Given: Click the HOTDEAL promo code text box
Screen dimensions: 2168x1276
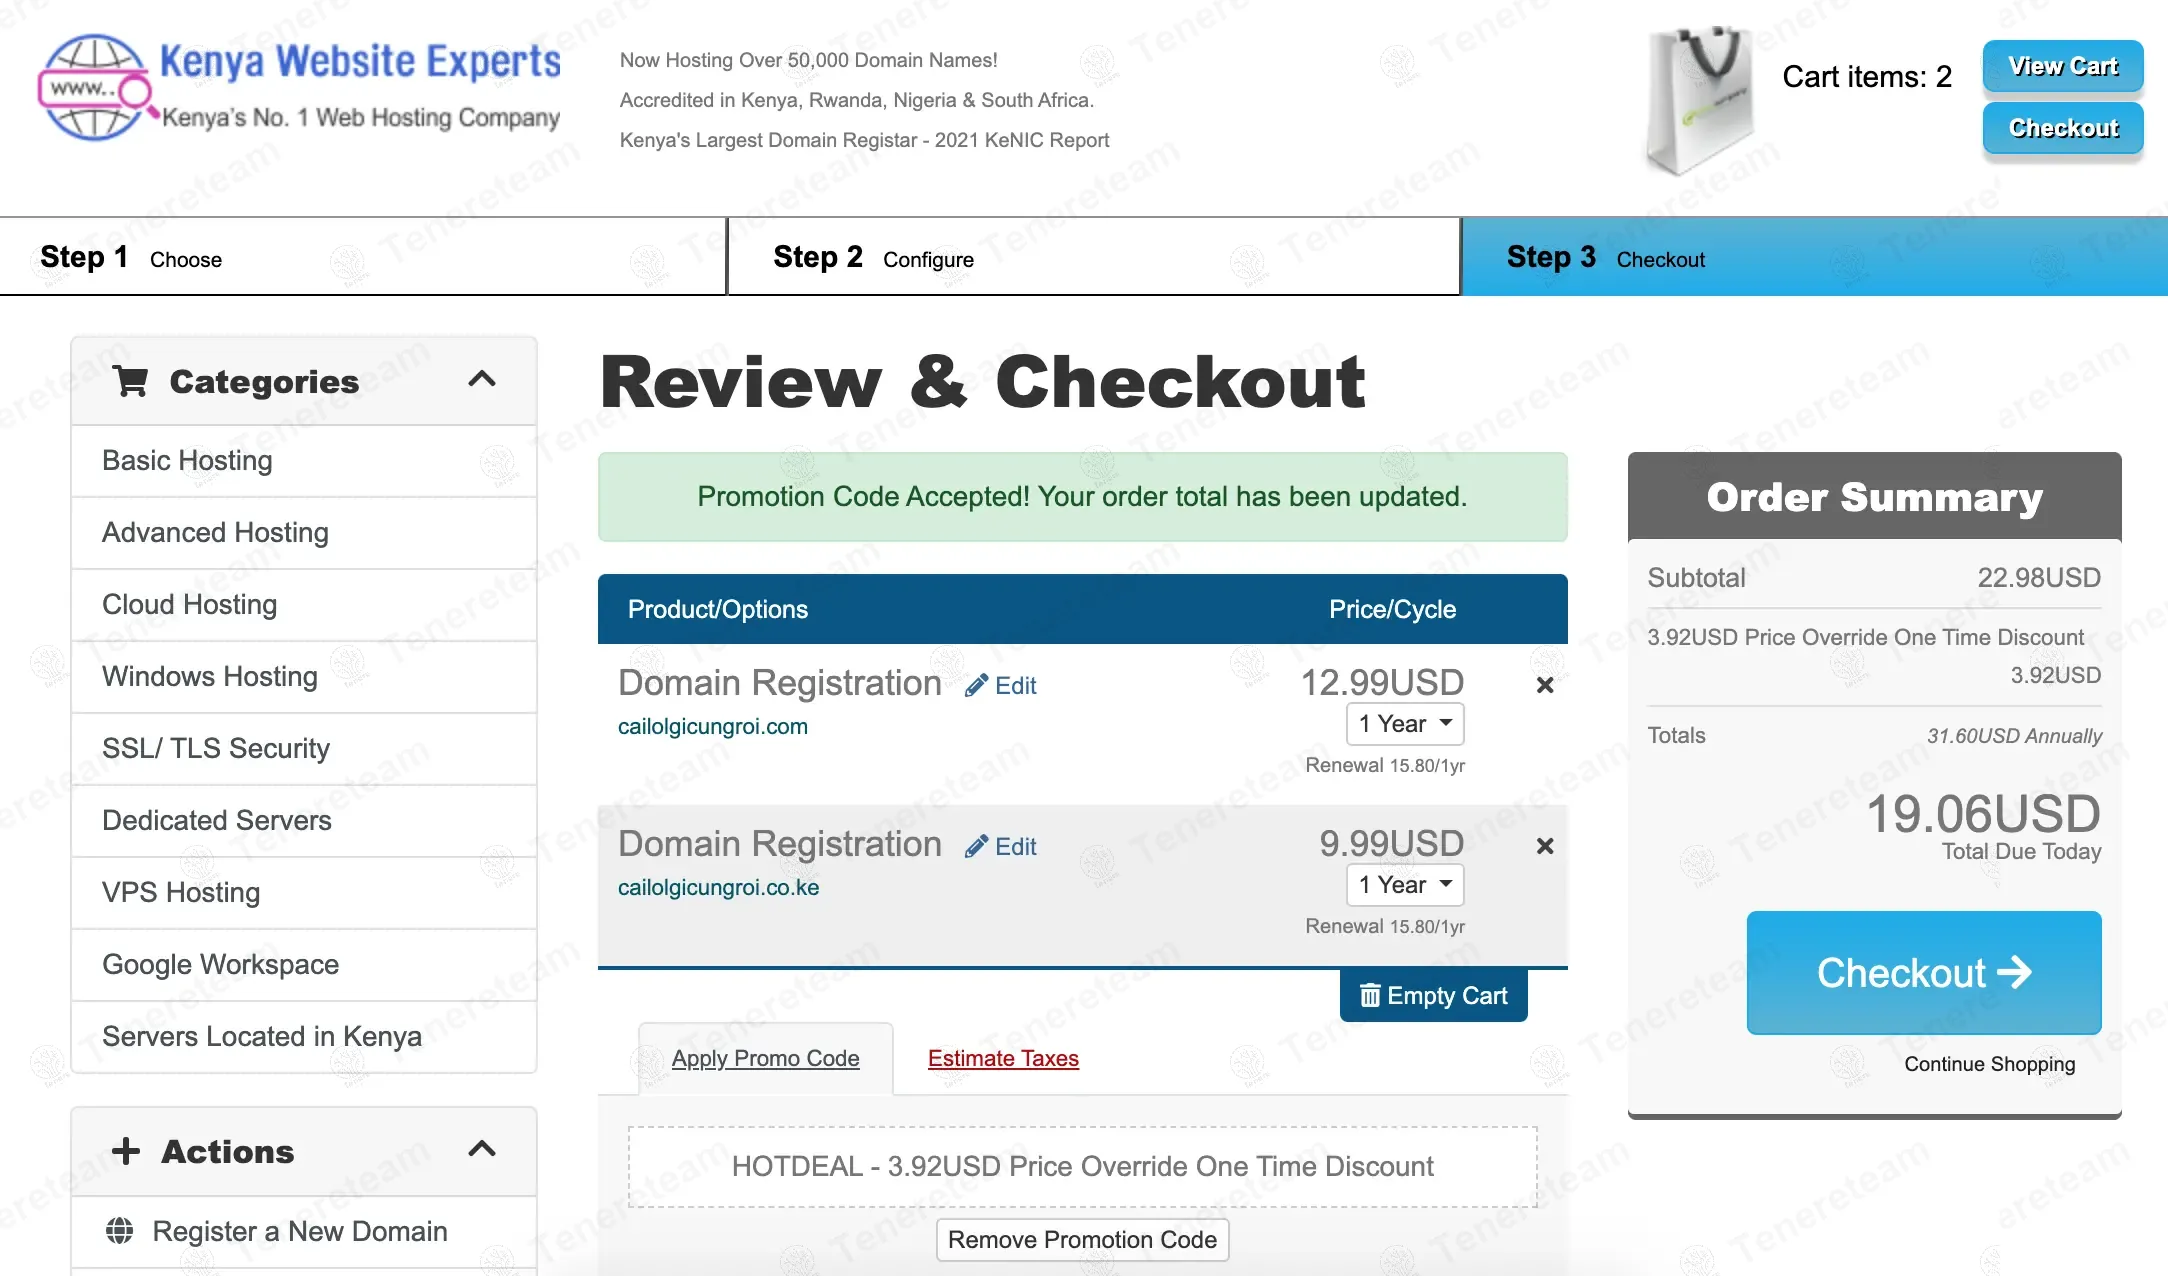Looking at the screenshot, I should (1082, 1167).
